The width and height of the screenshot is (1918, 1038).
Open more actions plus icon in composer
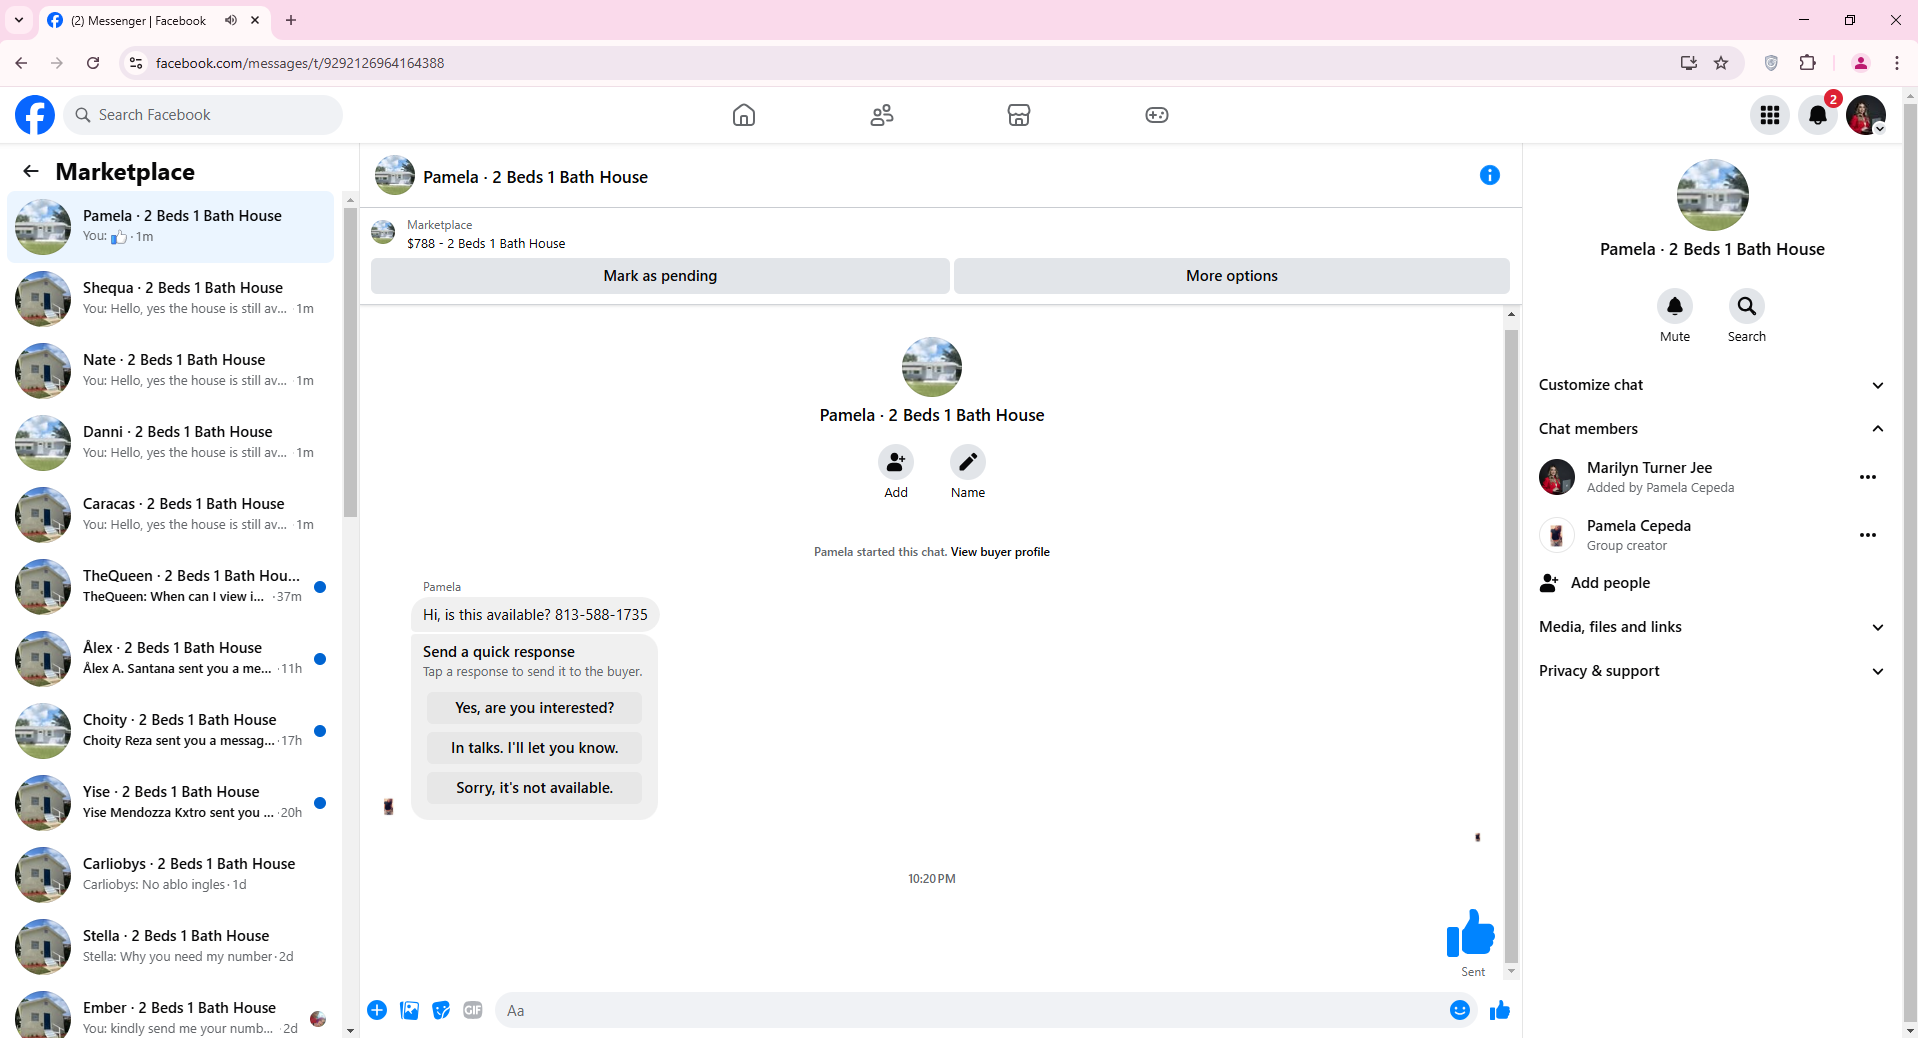[377, 1010]
